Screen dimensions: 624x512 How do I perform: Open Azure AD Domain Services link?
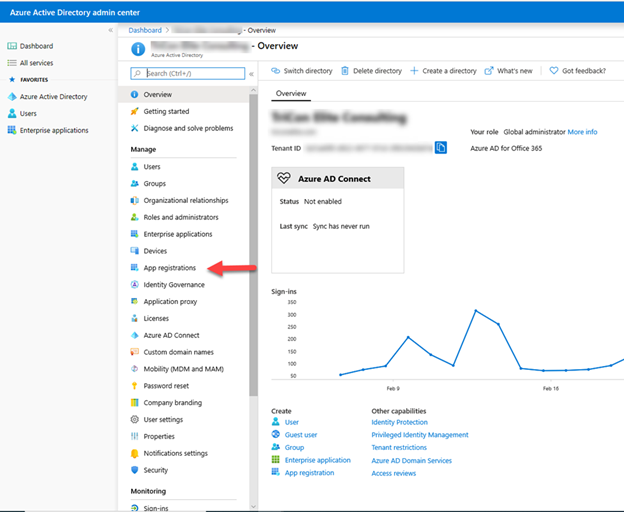[x=411, y=461]
